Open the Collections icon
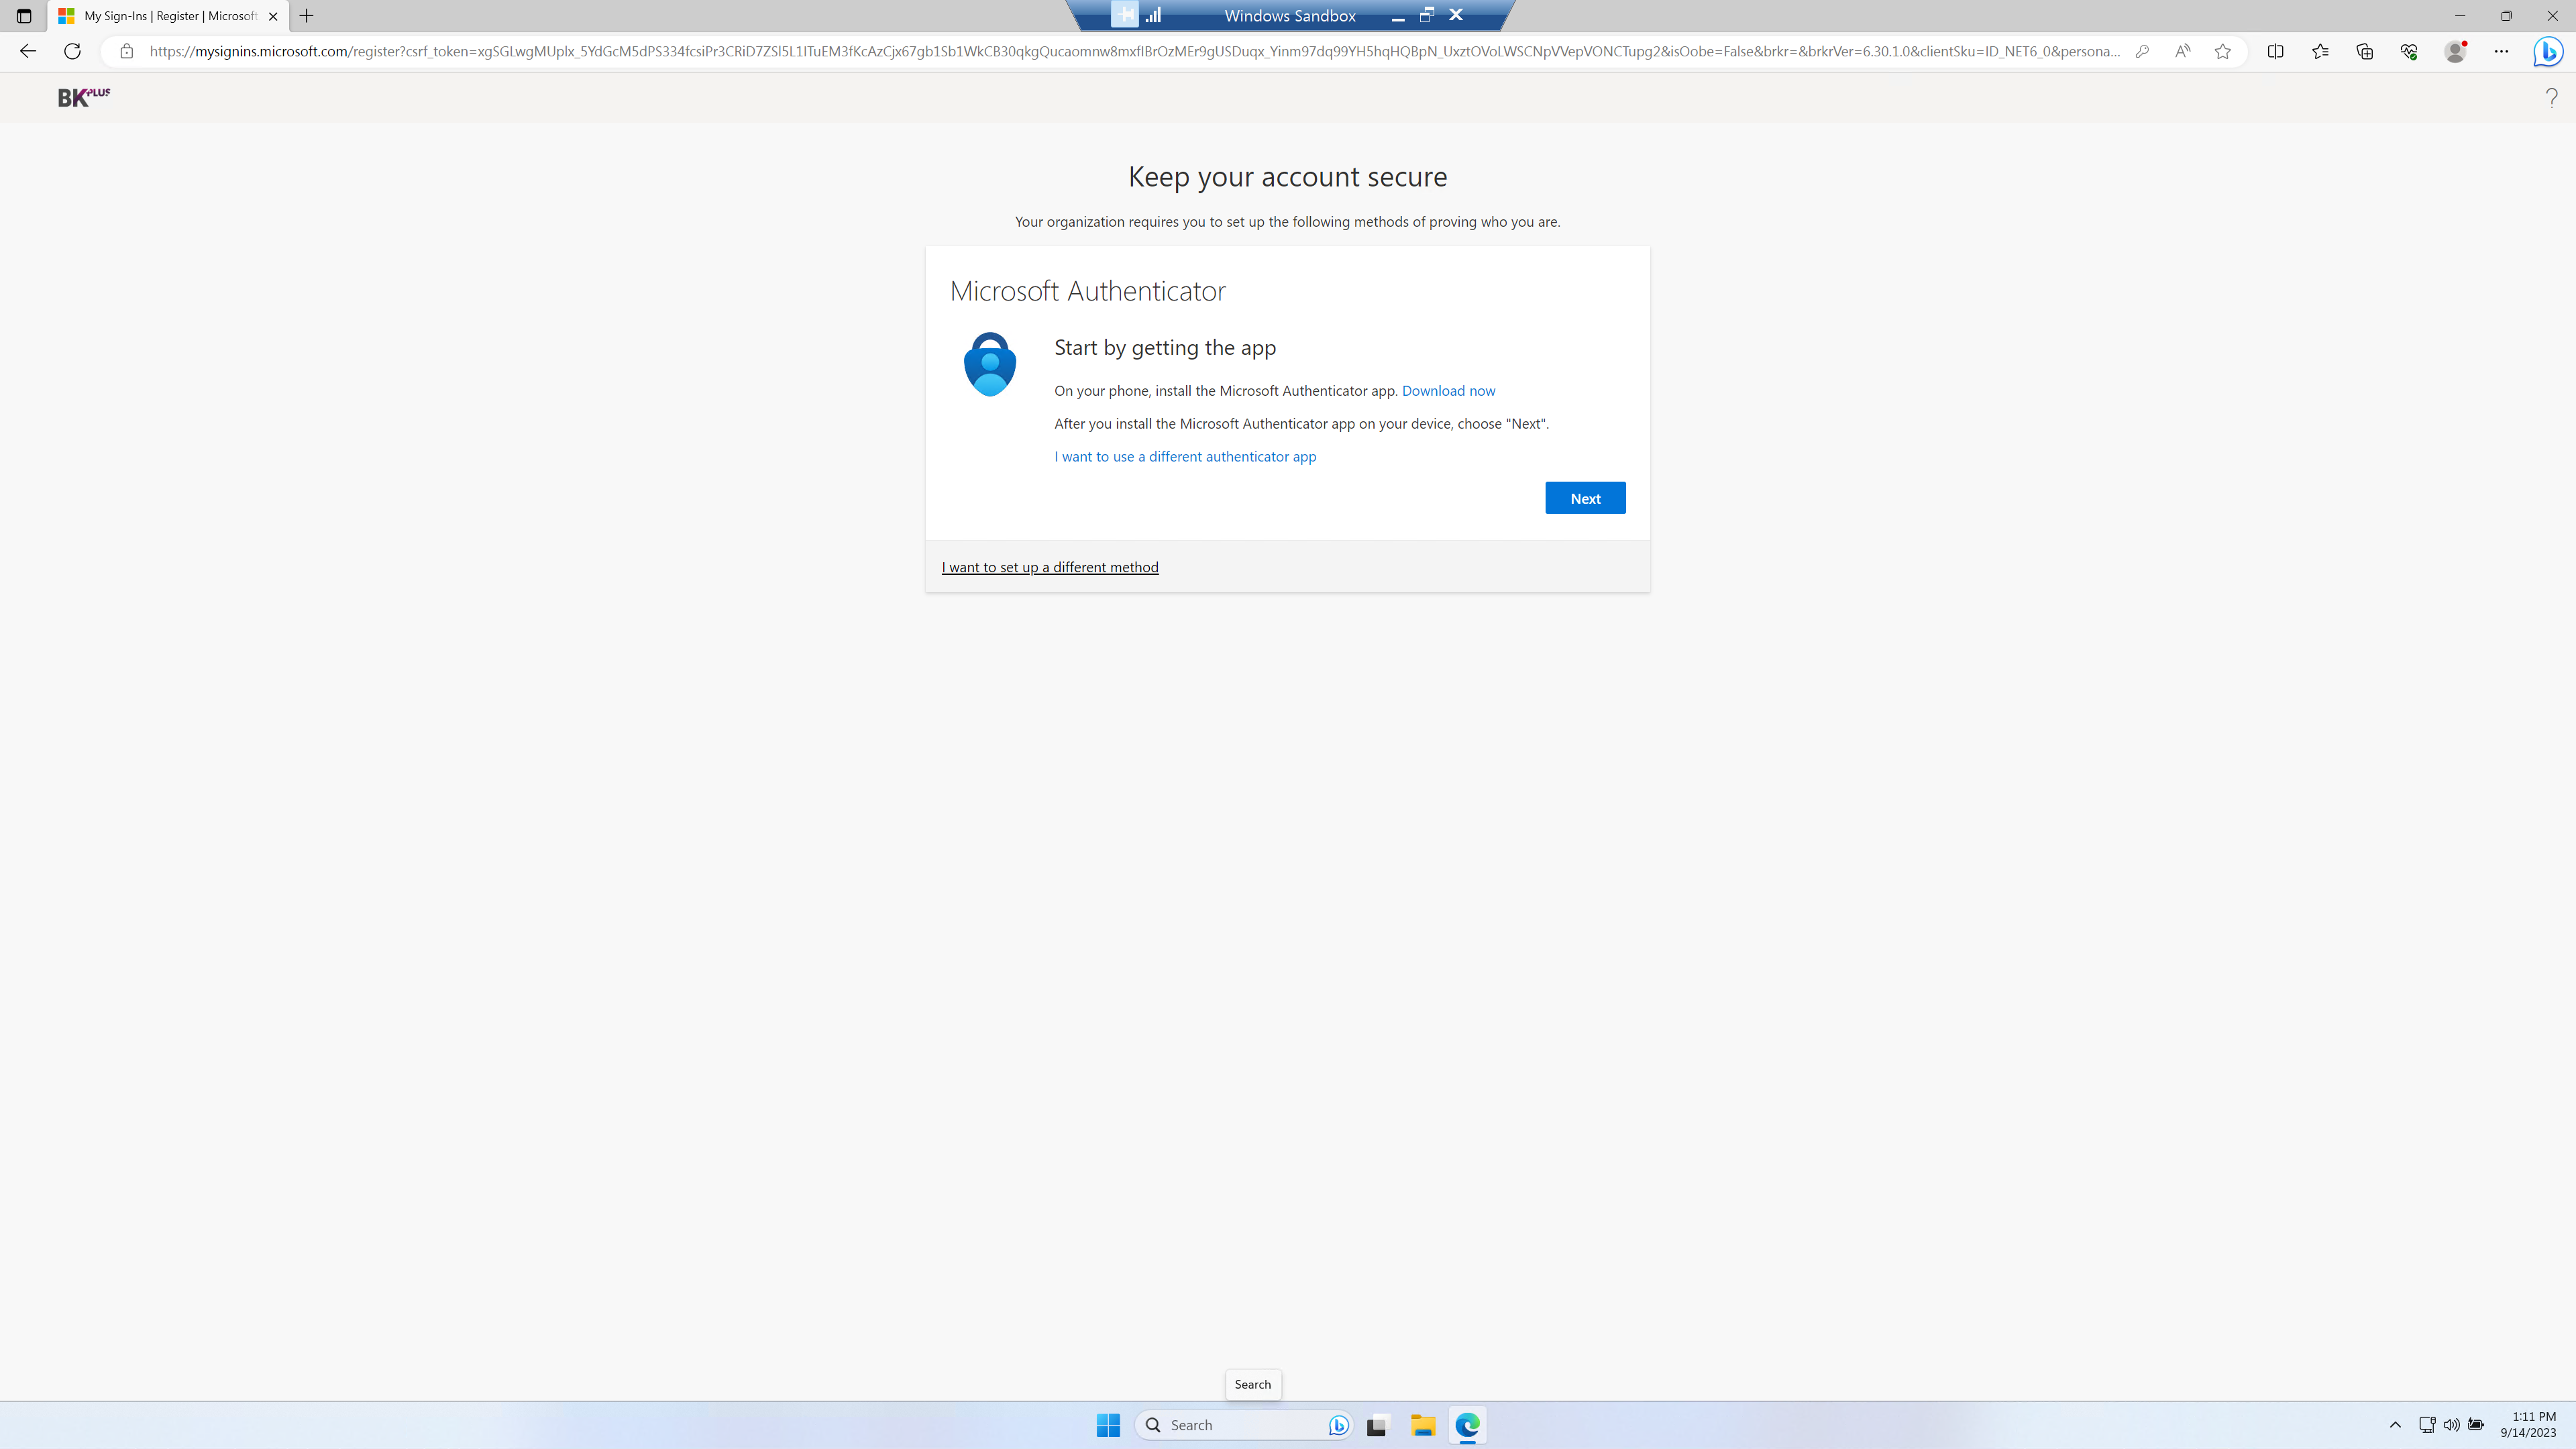 pyautogui.click(x=2364, y=51)
